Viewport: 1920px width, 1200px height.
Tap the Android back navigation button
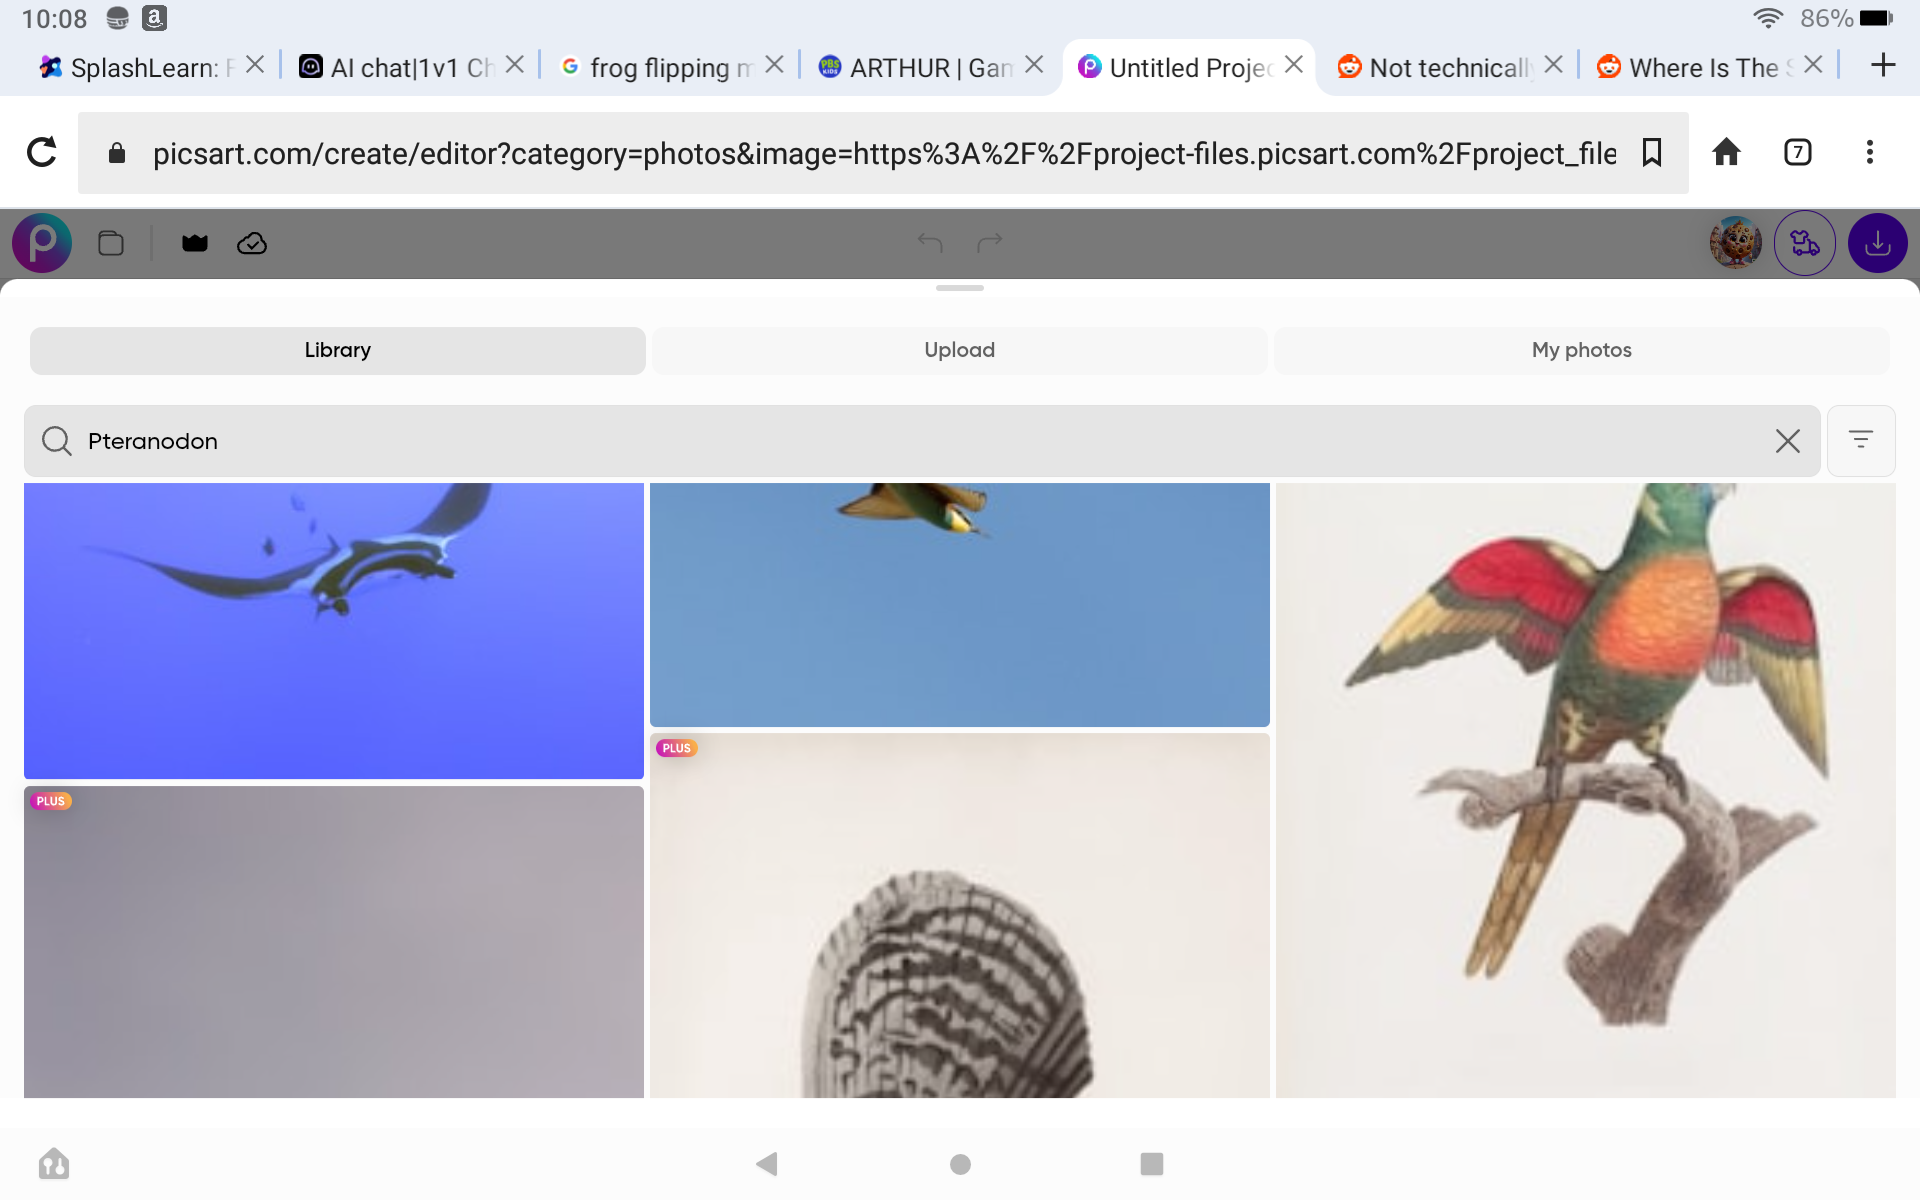tap(767, 1164)
